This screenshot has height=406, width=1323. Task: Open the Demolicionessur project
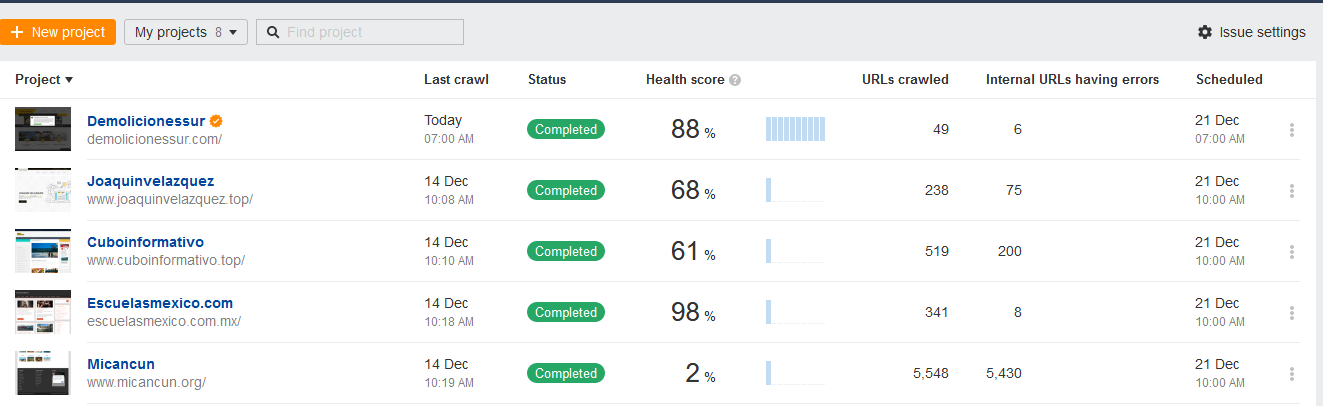pyautogui.click(x=146, y=121)
